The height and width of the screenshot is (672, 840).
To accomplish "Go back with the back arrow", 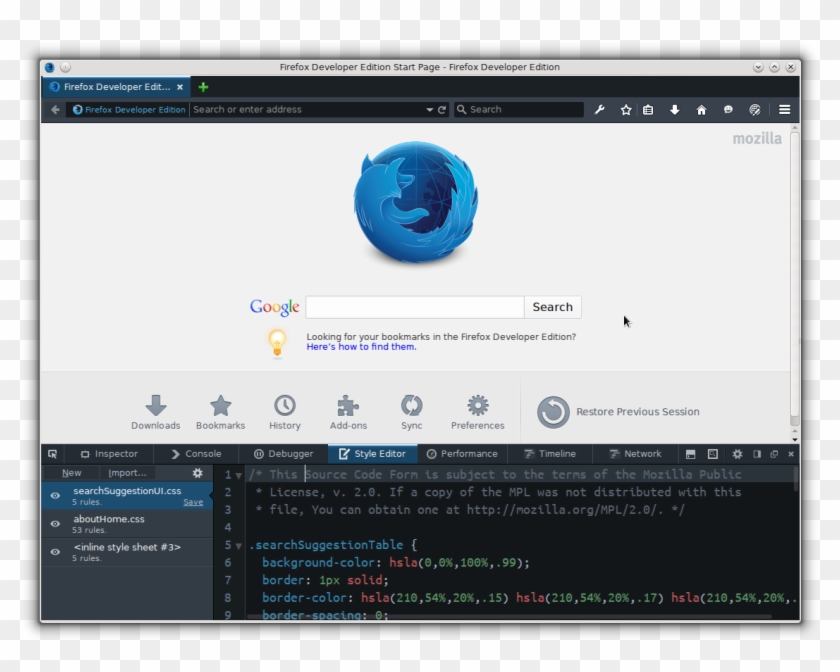I will click(x=55, y=109).
